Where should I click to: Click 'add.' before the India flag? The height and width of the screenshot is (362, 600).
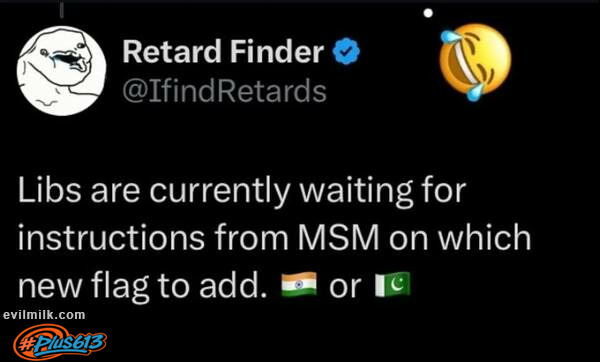[x=232, y=285]
